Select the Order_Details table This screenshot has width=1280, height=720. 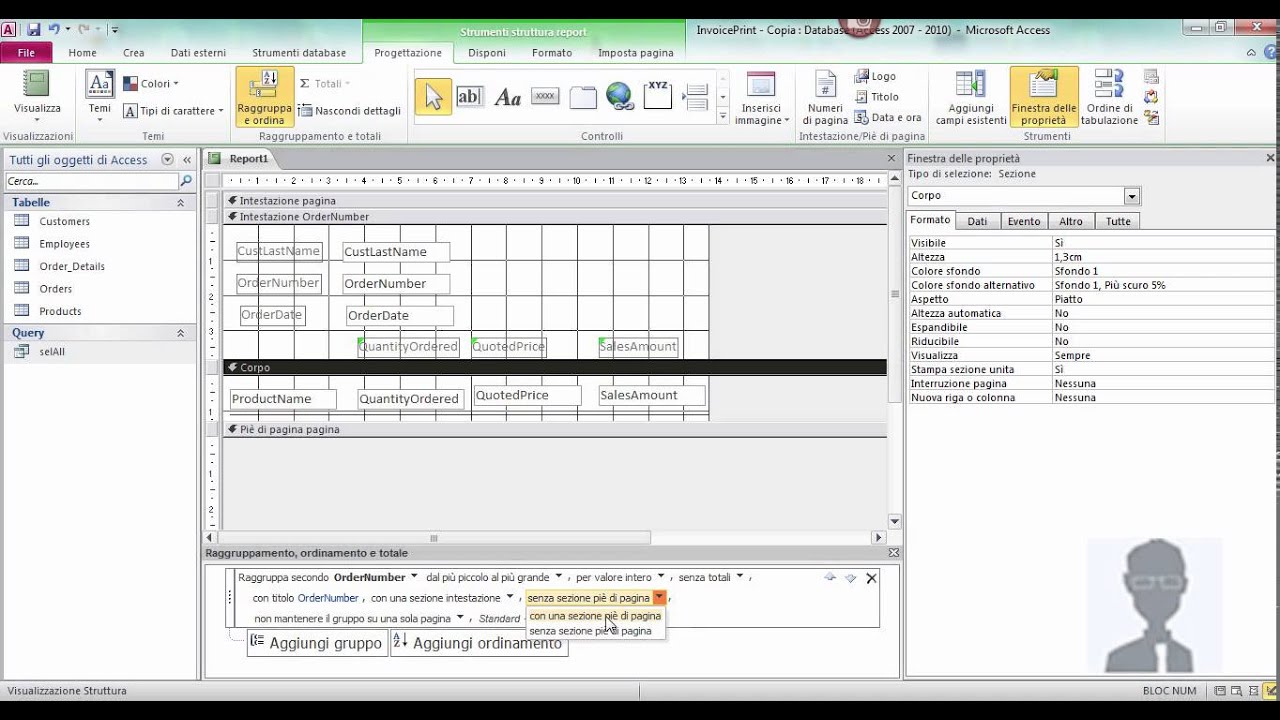pos(71,266)
